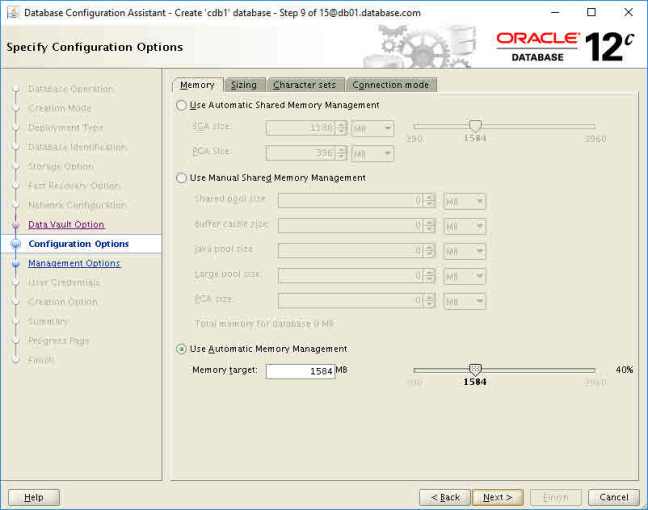Open the Java pool size unit dropdown
The width and height of the screenshot is (648, 510).
point(465,250)
